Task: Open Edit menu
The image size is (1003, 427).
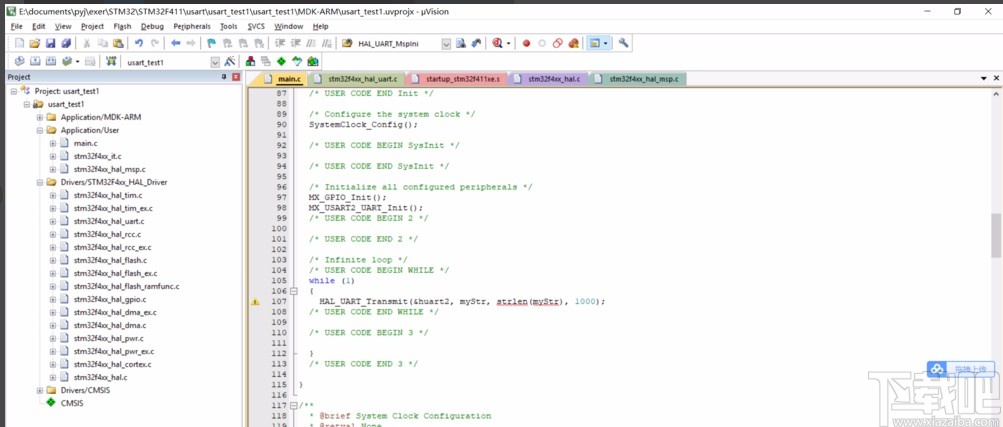Action: point(39,26)
